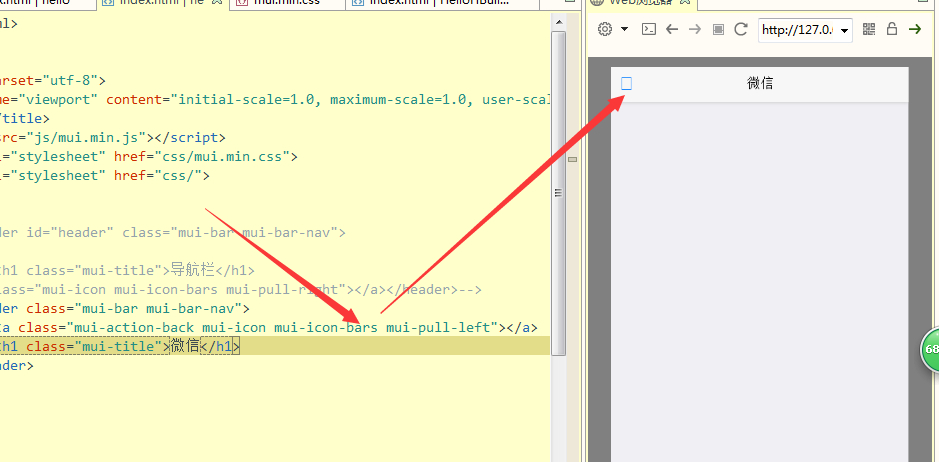The height and width of the screenshot is (462, 939).
Task: Click the 微信 title in the preview
Action: click(x=760, y=83)
